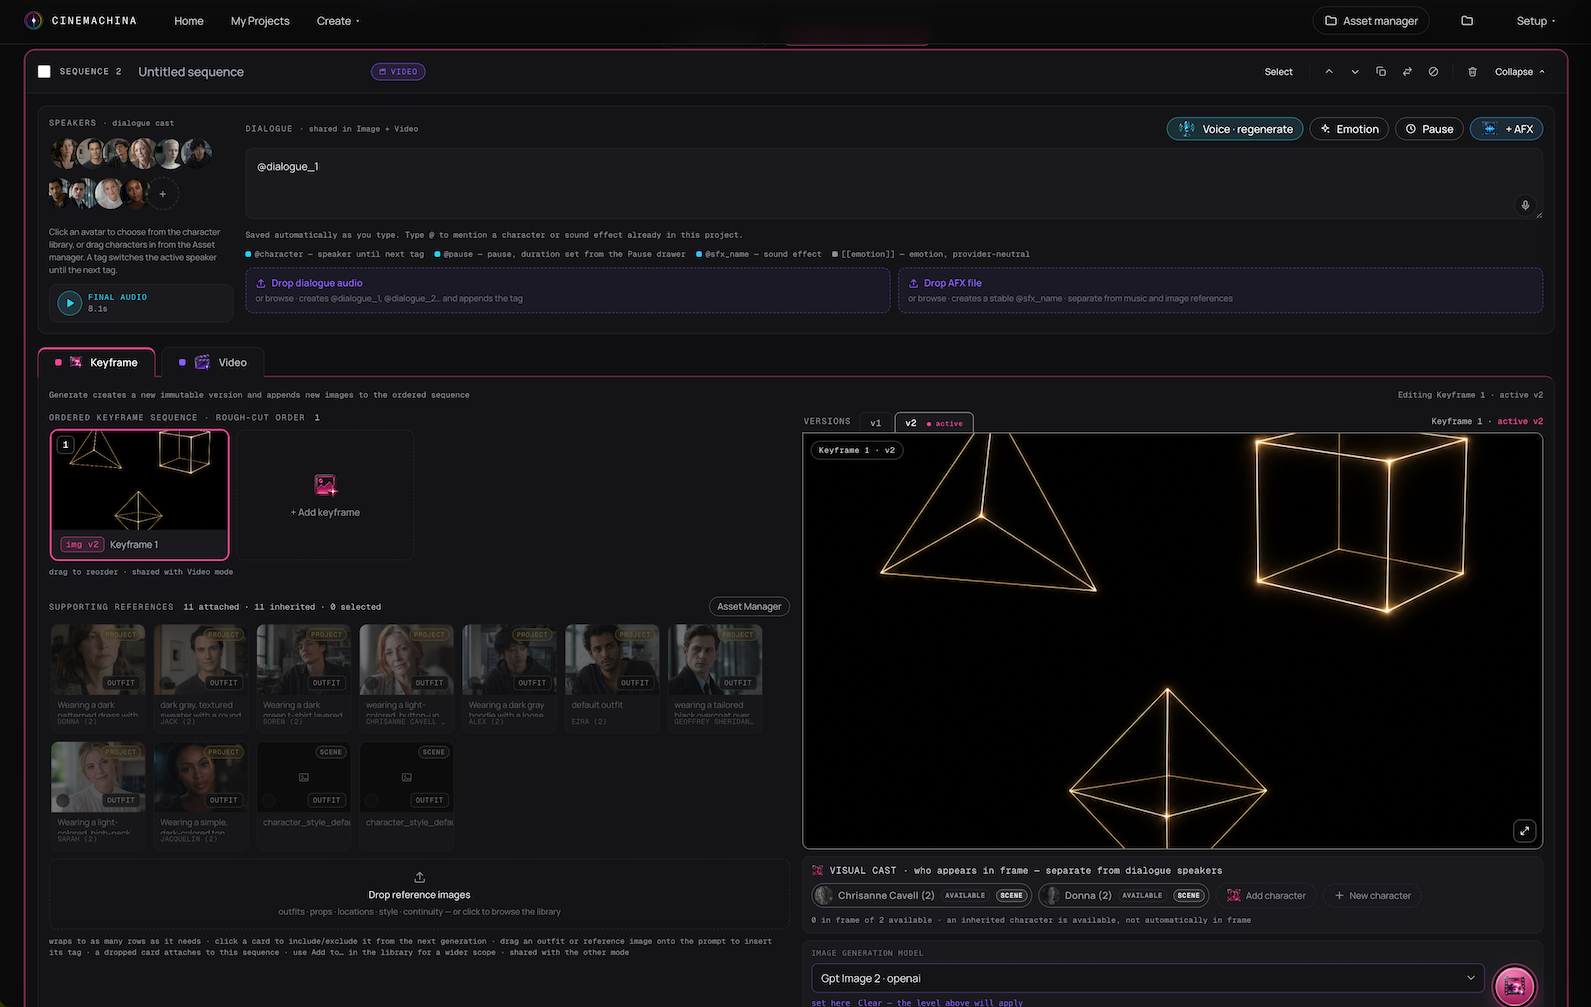The width and height of the screenshot is (1591, 1007).
Task: Click Voice regenerate button
Action: tap(1235, 129)
